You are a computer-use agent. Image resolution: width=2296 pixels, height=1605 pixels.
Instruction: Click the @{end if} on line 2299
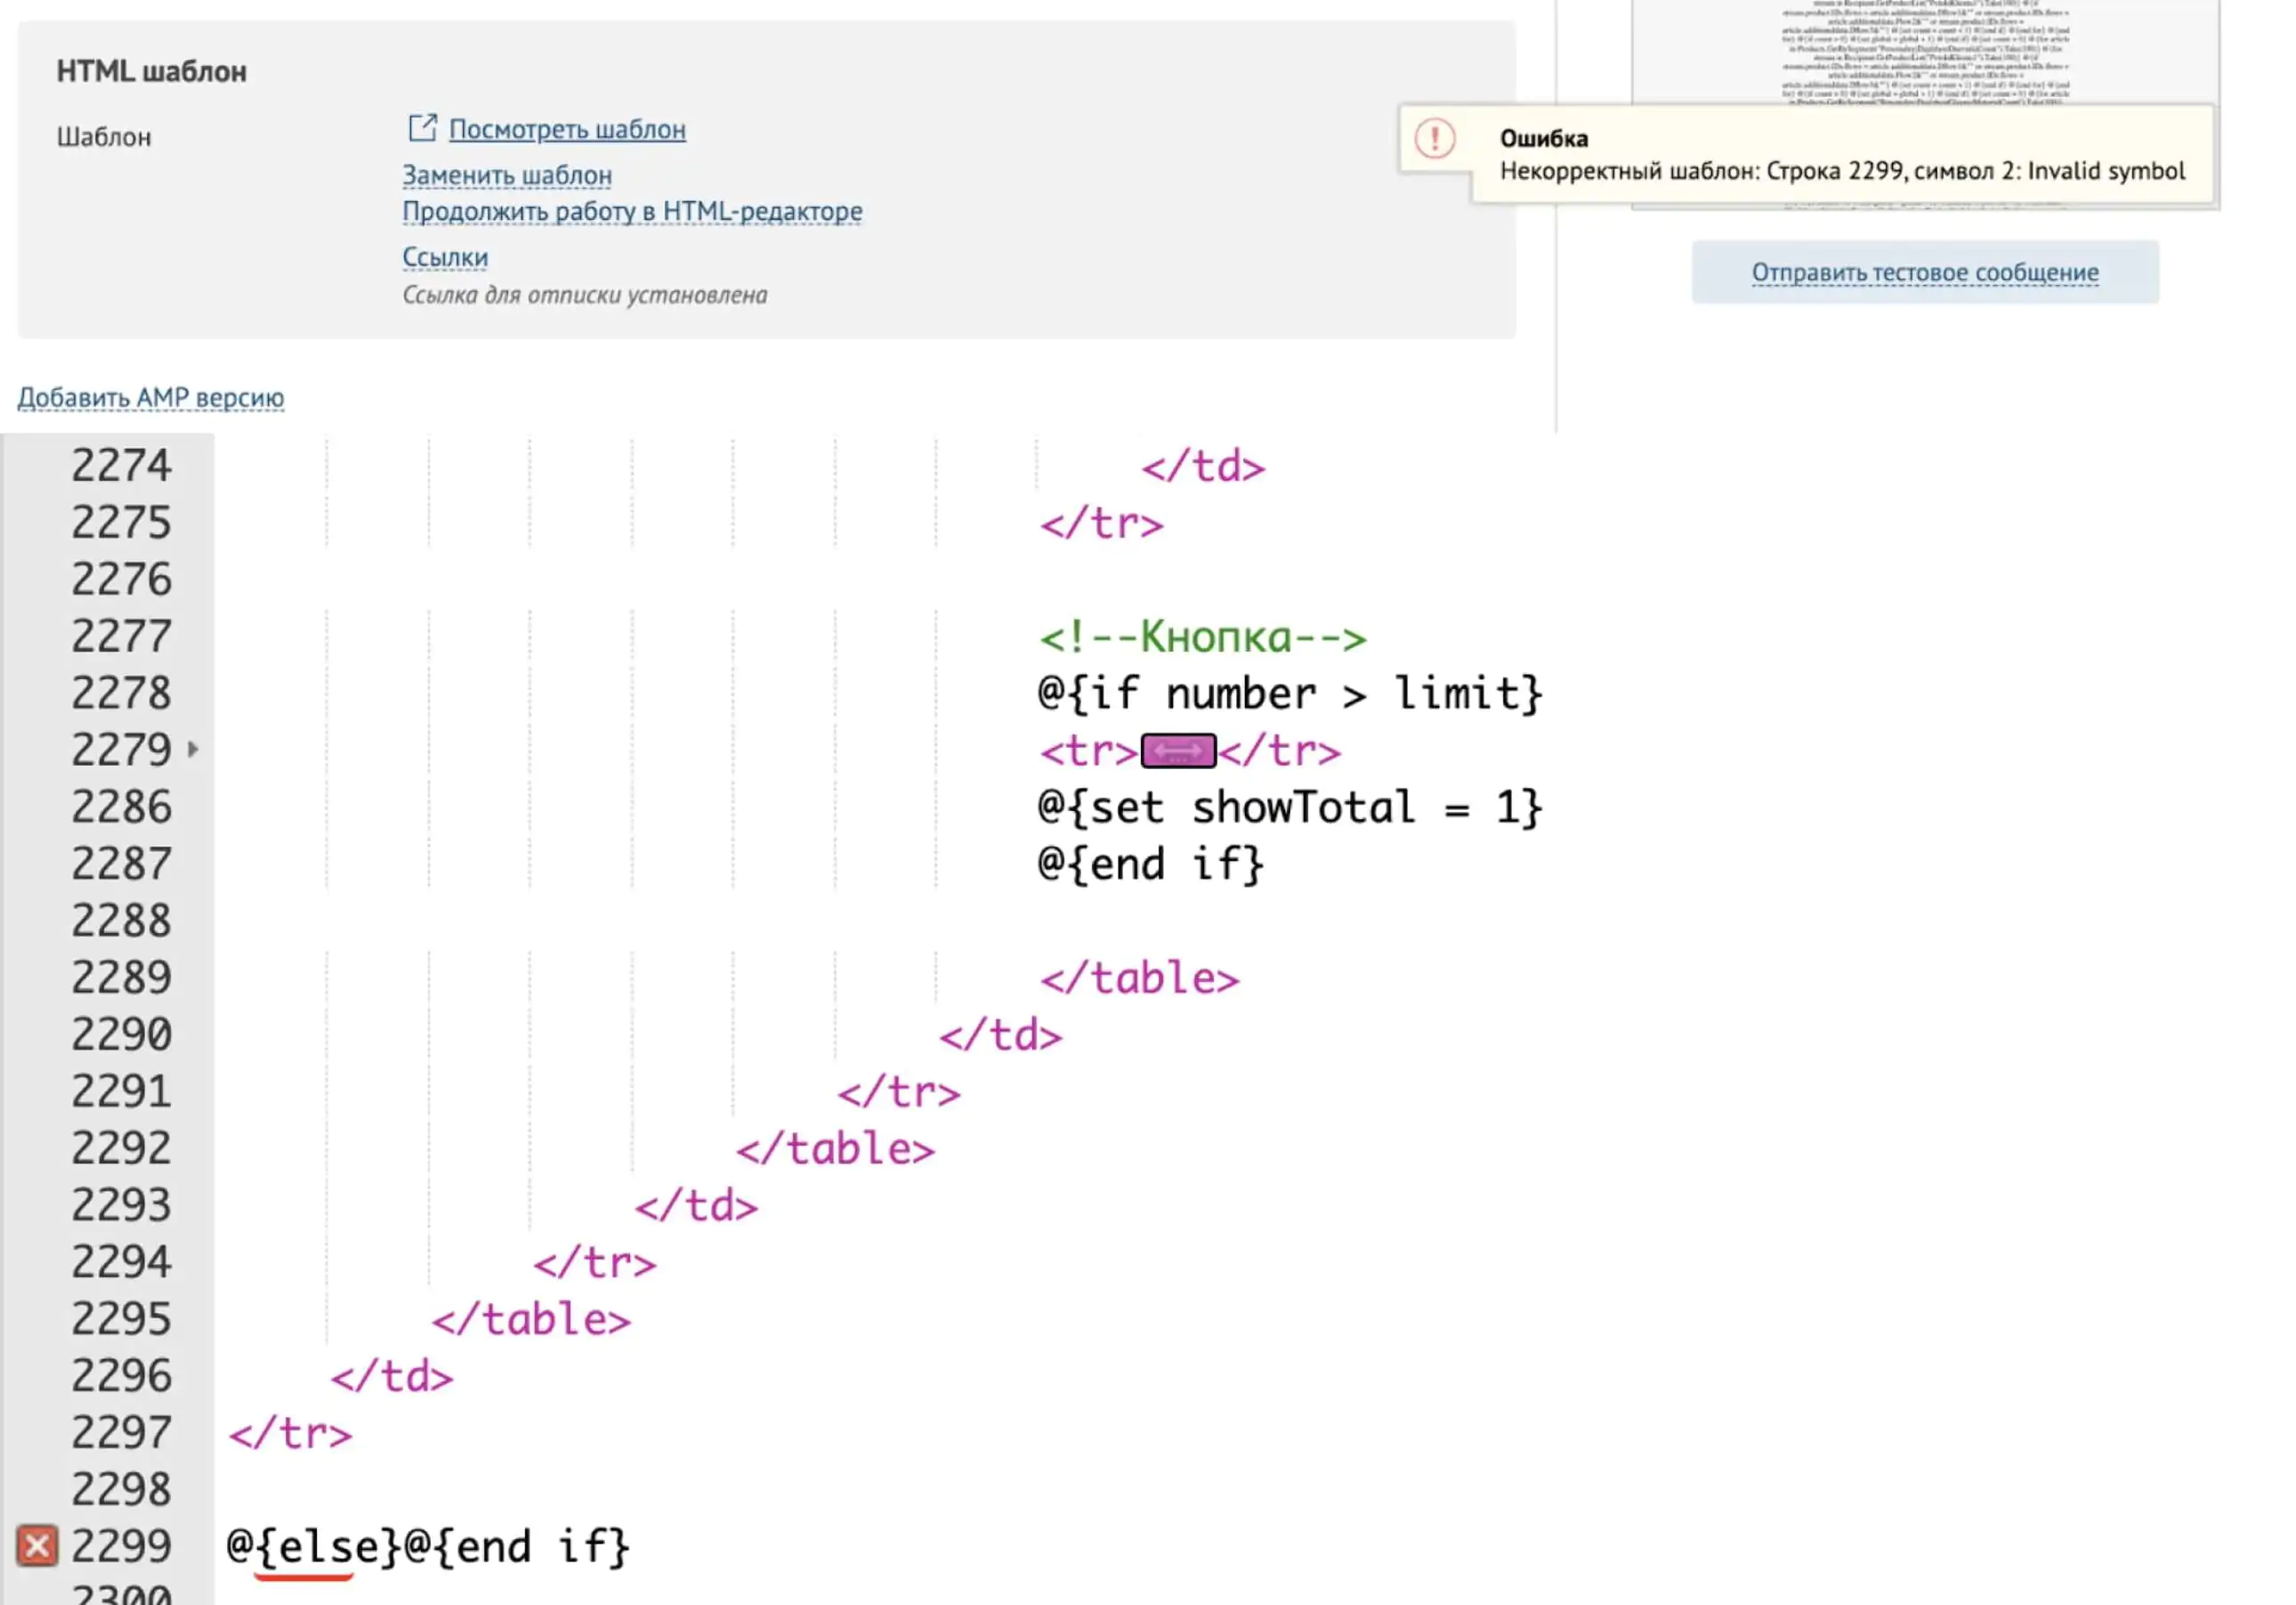click(517, 1547)
